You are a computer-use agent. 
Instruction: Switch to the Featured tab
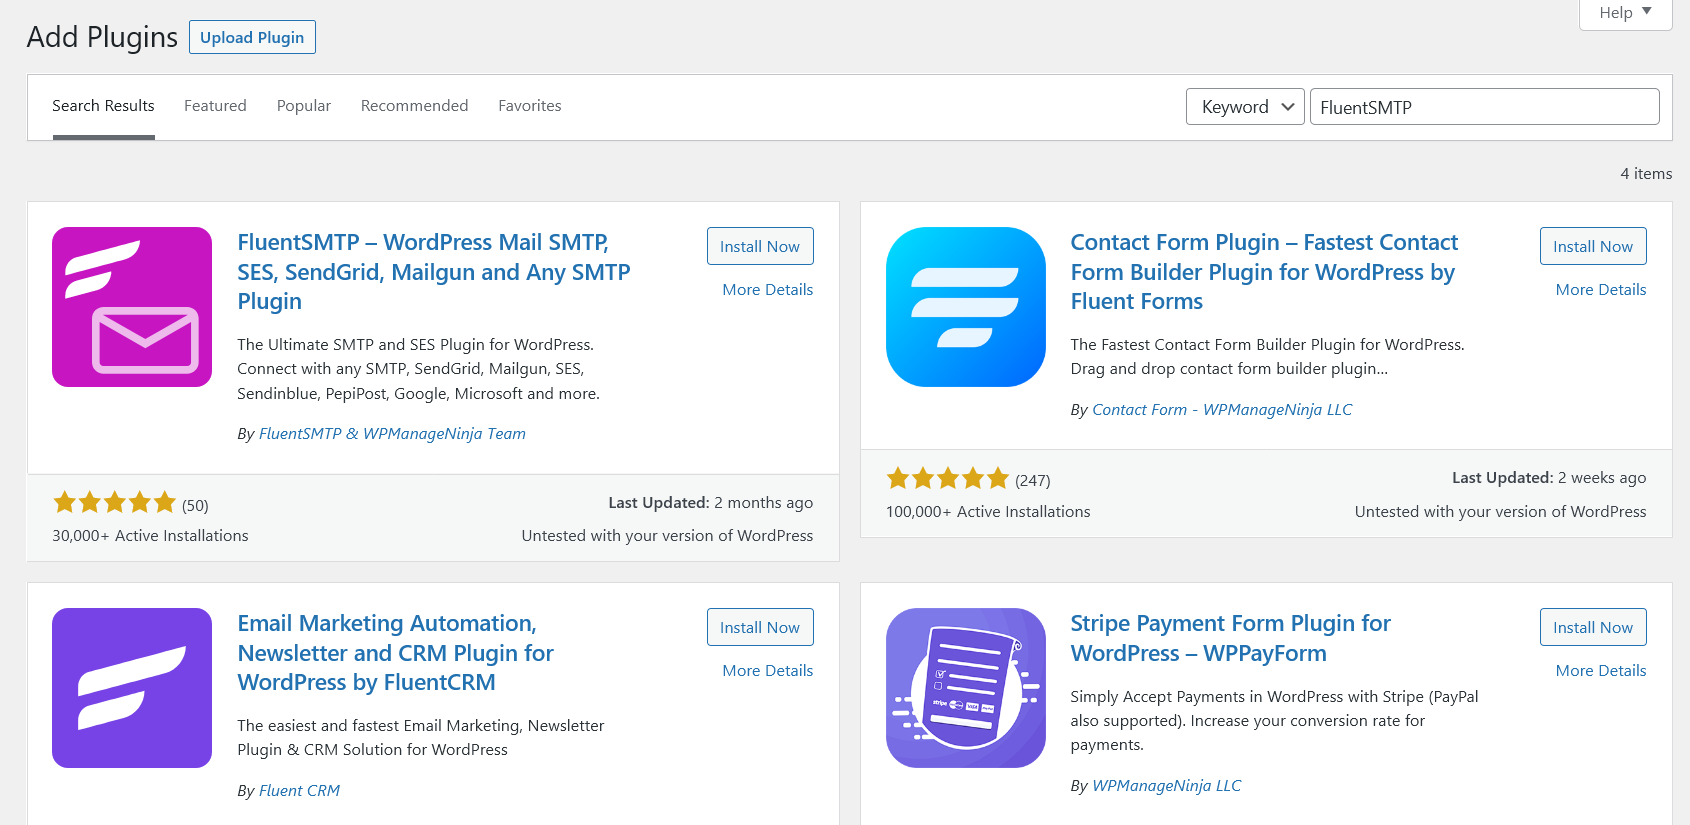(x=215, y=106)
